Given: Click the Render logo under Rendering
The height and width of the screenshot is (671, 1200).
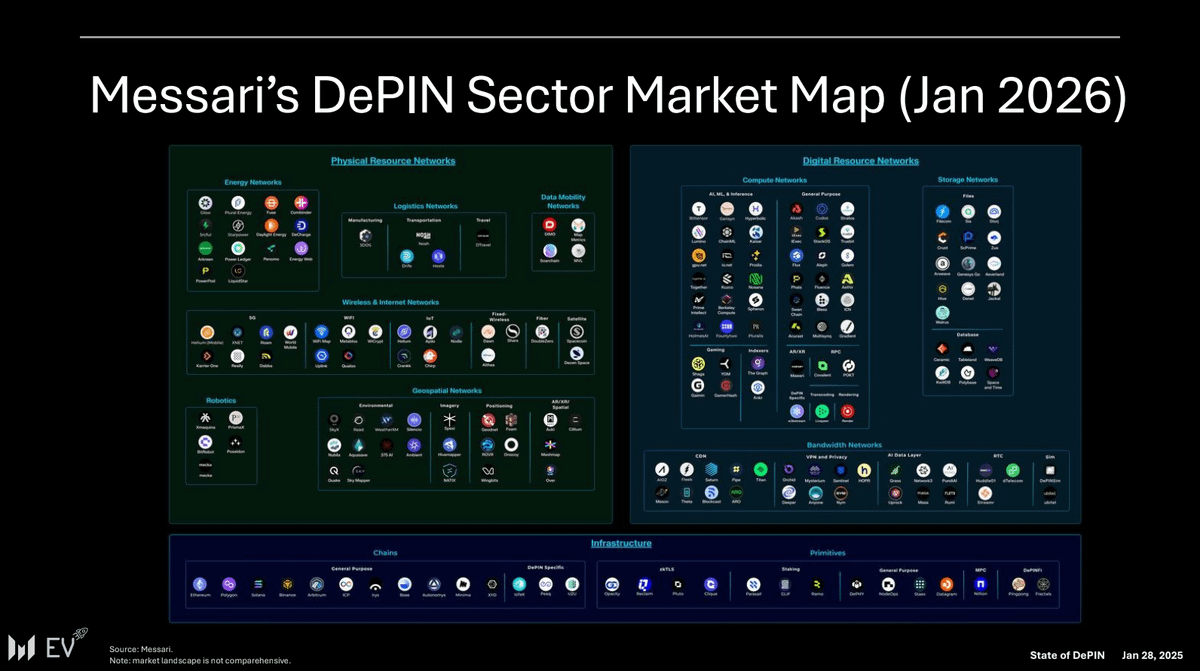Looking at the screenshot, I should point(848,410).
